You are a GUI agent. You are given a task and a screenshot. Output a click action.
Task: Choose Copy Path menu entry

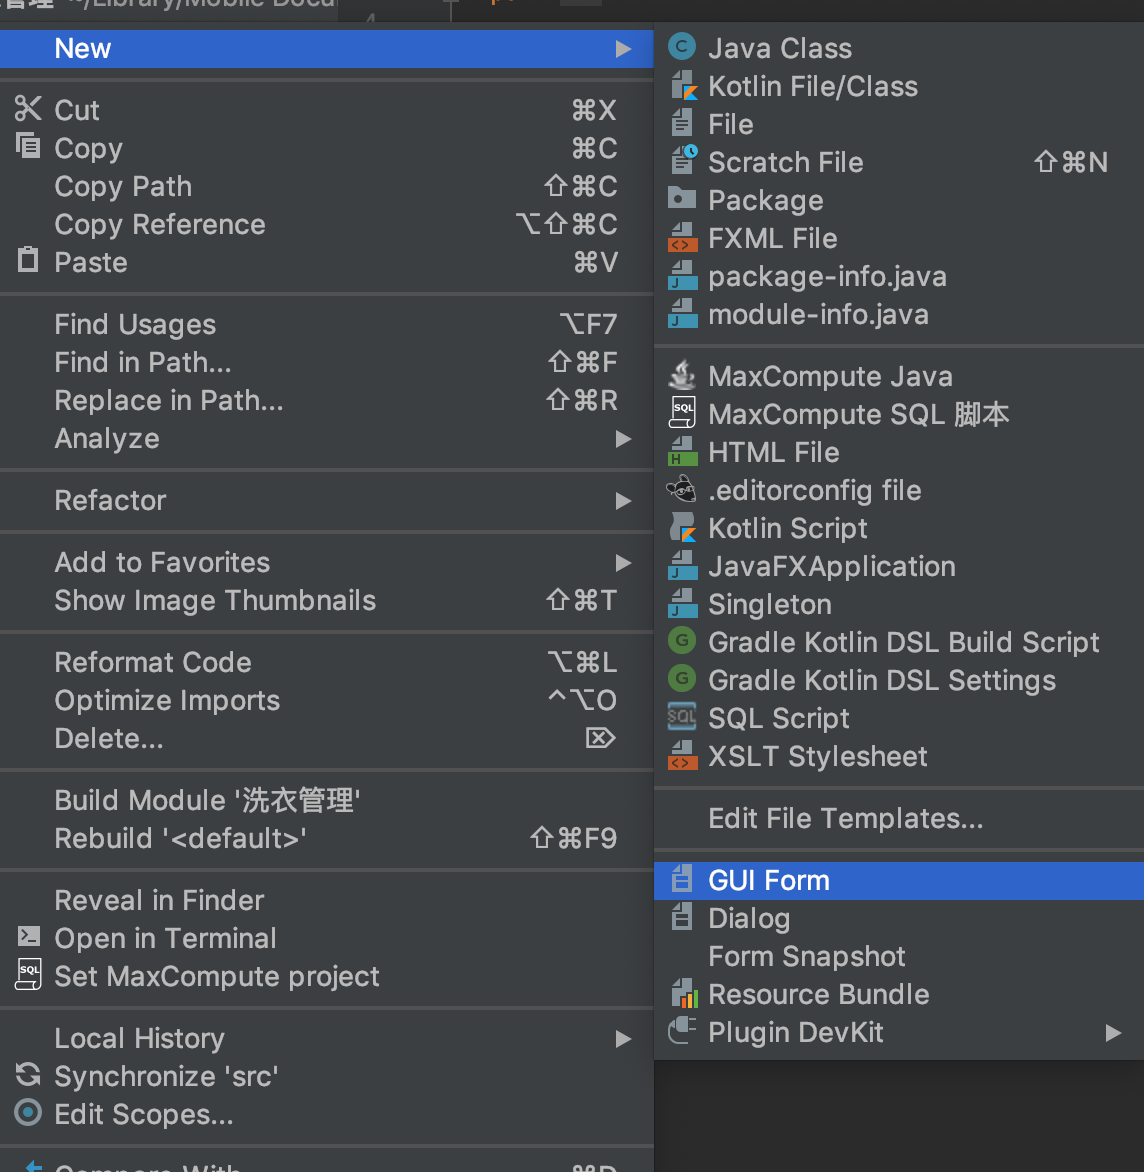point(123,187)
